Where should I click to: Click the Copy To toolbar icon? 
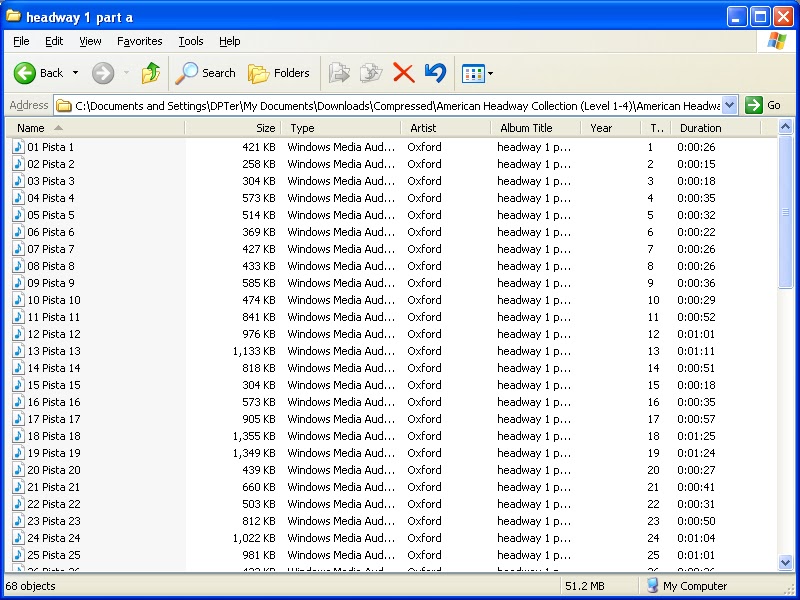371,73
